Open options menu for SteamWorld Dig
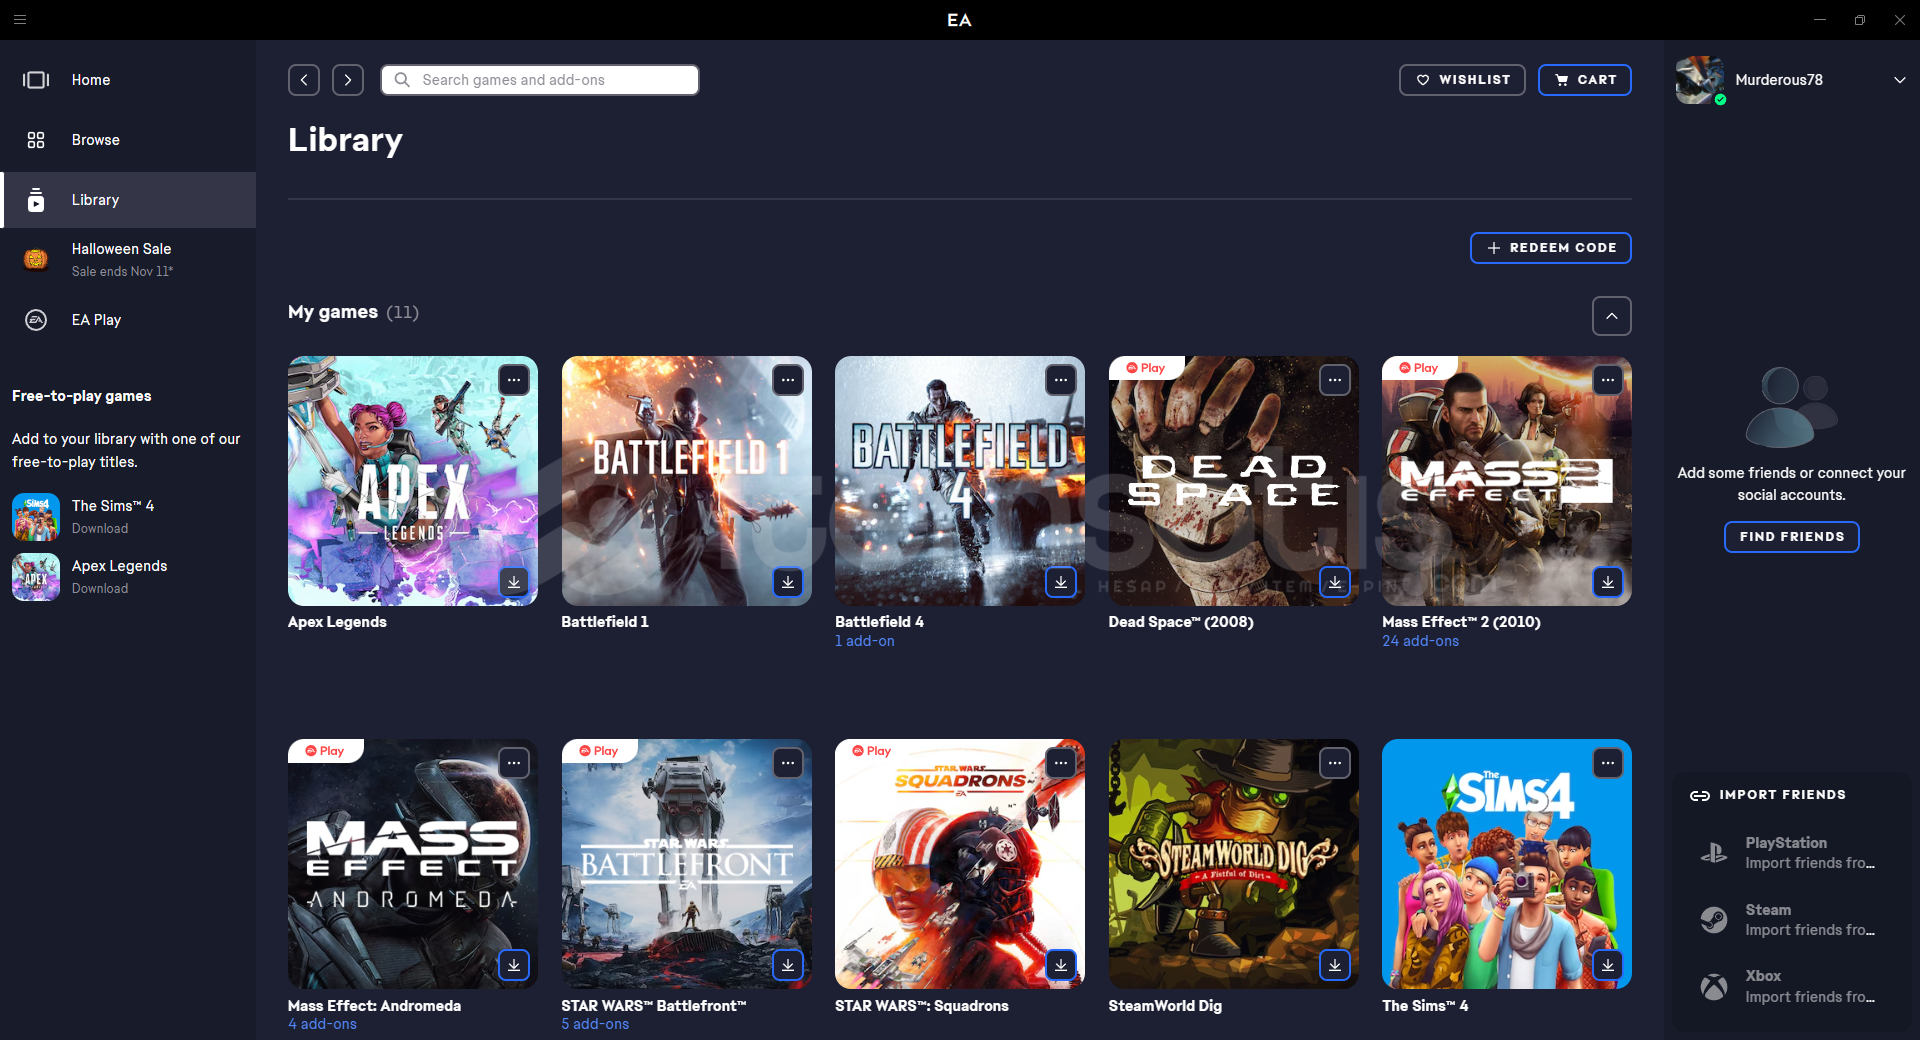Screen dimensions: 1920x1040 [x=1335, y=764]
